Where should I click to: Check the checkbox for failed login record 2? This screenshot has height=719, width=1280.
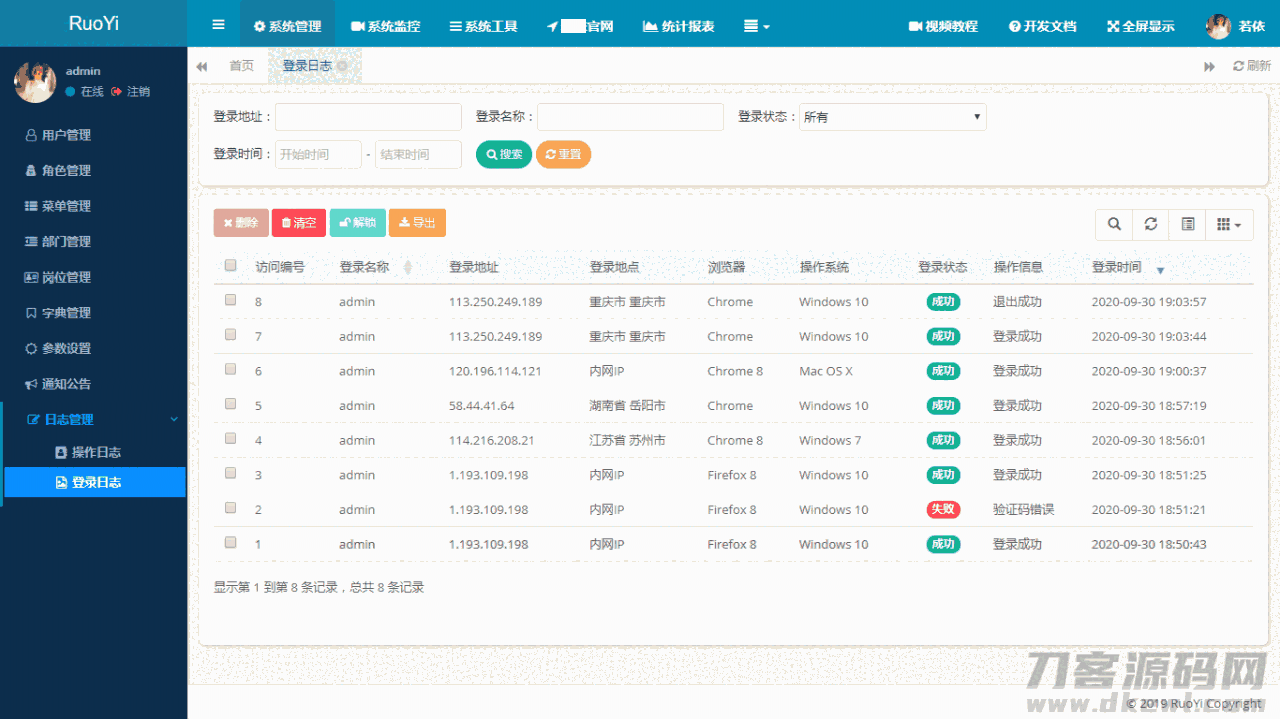(x=230, y=508)
